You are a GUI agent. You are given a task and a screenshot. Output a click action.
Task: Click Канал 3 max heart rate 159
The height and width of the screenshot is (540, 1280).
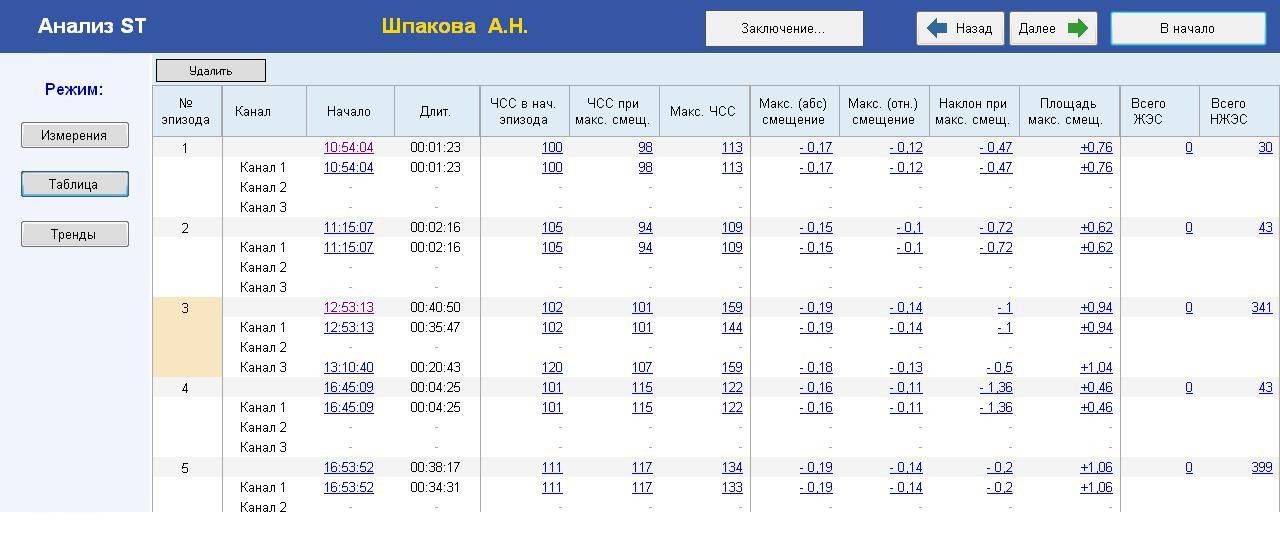click(x=732, y=368)
